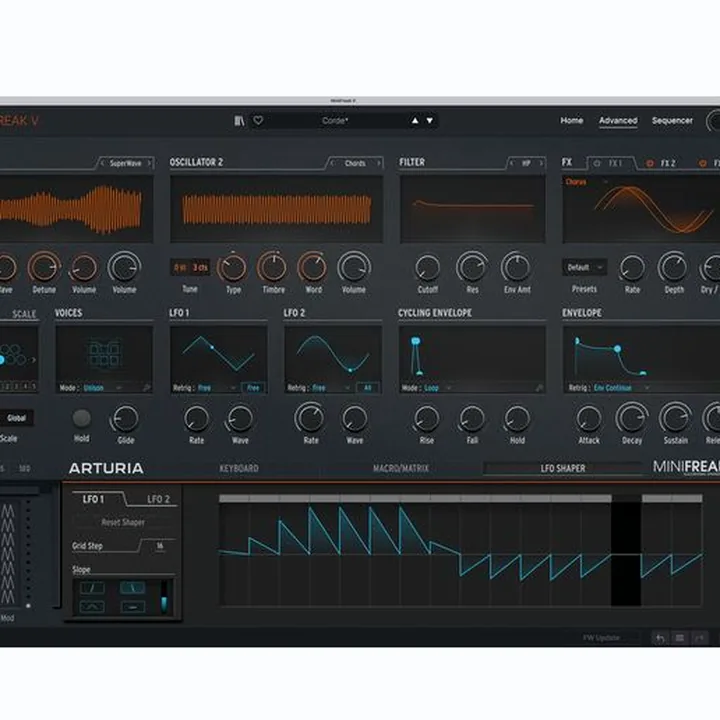Open LFO 1 Retrig dropdown
The image size is (720, 720).
point(217,388)
